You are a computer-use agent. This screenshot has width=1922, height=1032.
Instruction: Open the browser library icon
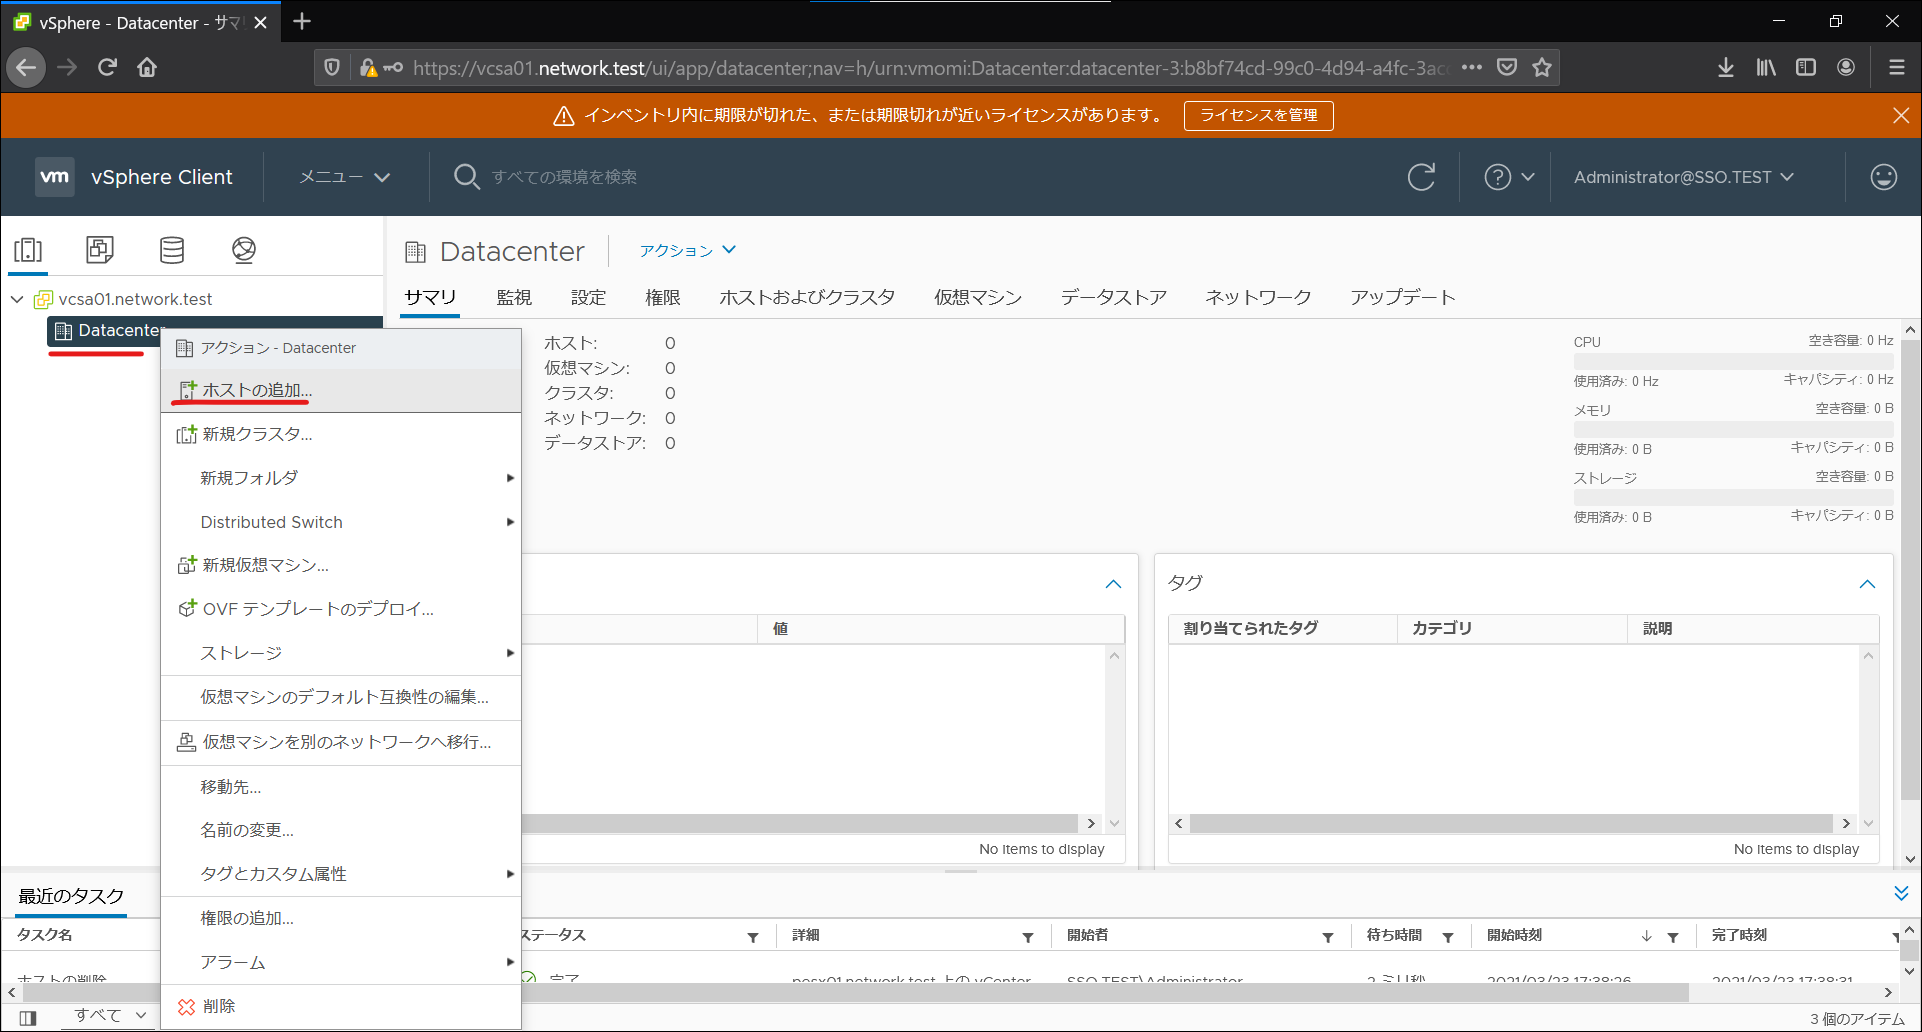click(1766, 67)
